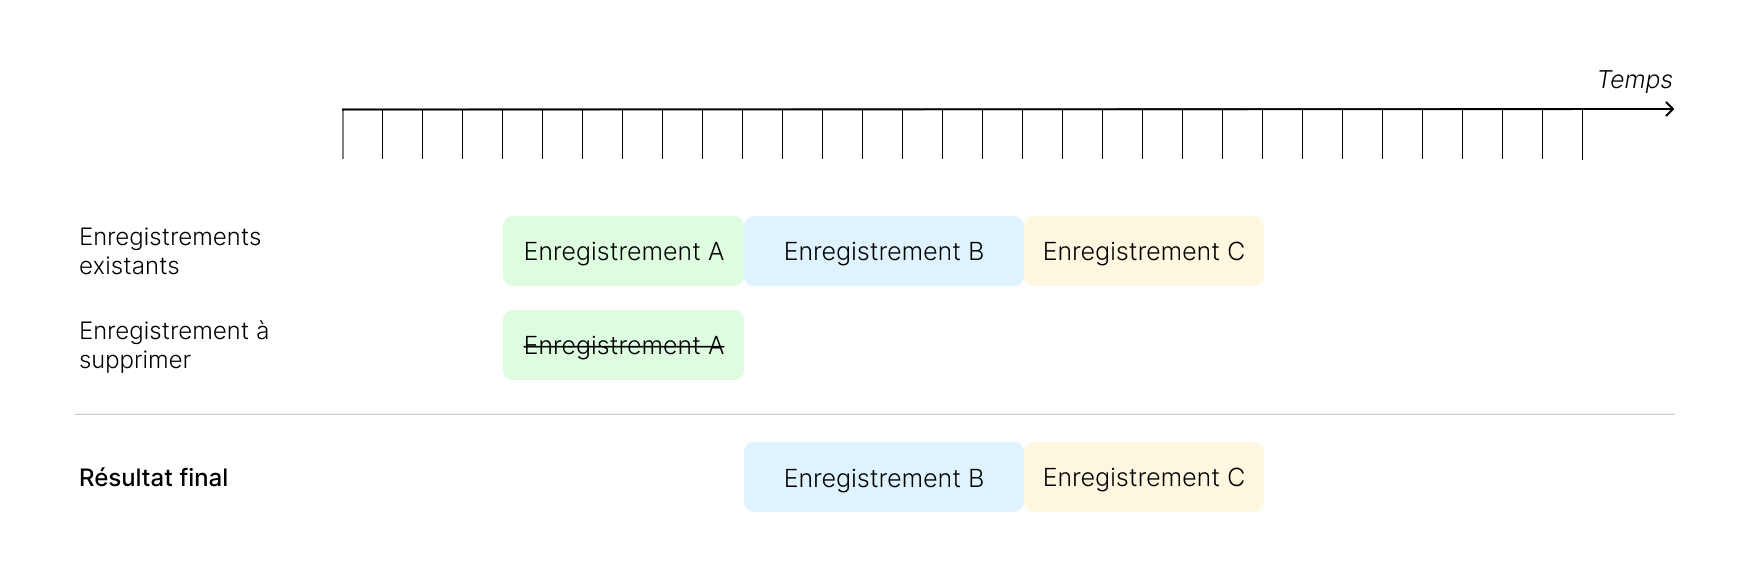The image size is (1749, 576).
Task: Click the leftmost tick mark on the timeline
Action: [343, 135]
